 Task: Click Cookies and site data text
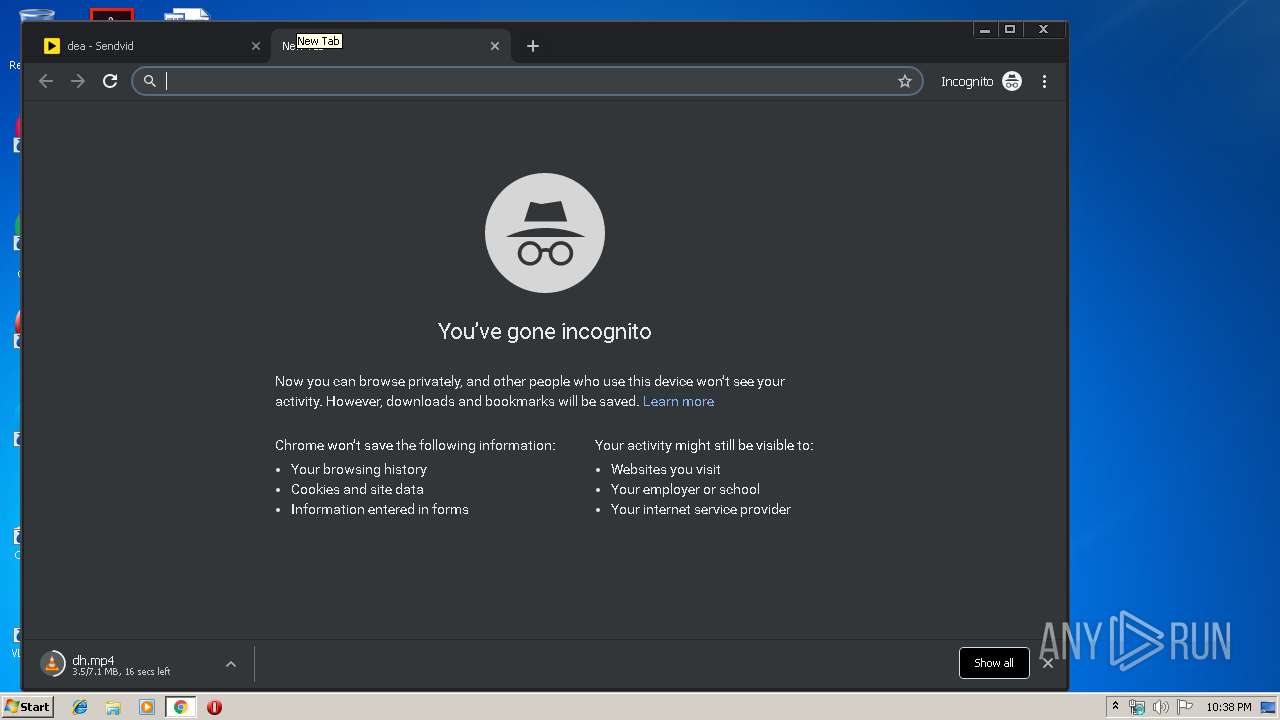tap(357, 489)
